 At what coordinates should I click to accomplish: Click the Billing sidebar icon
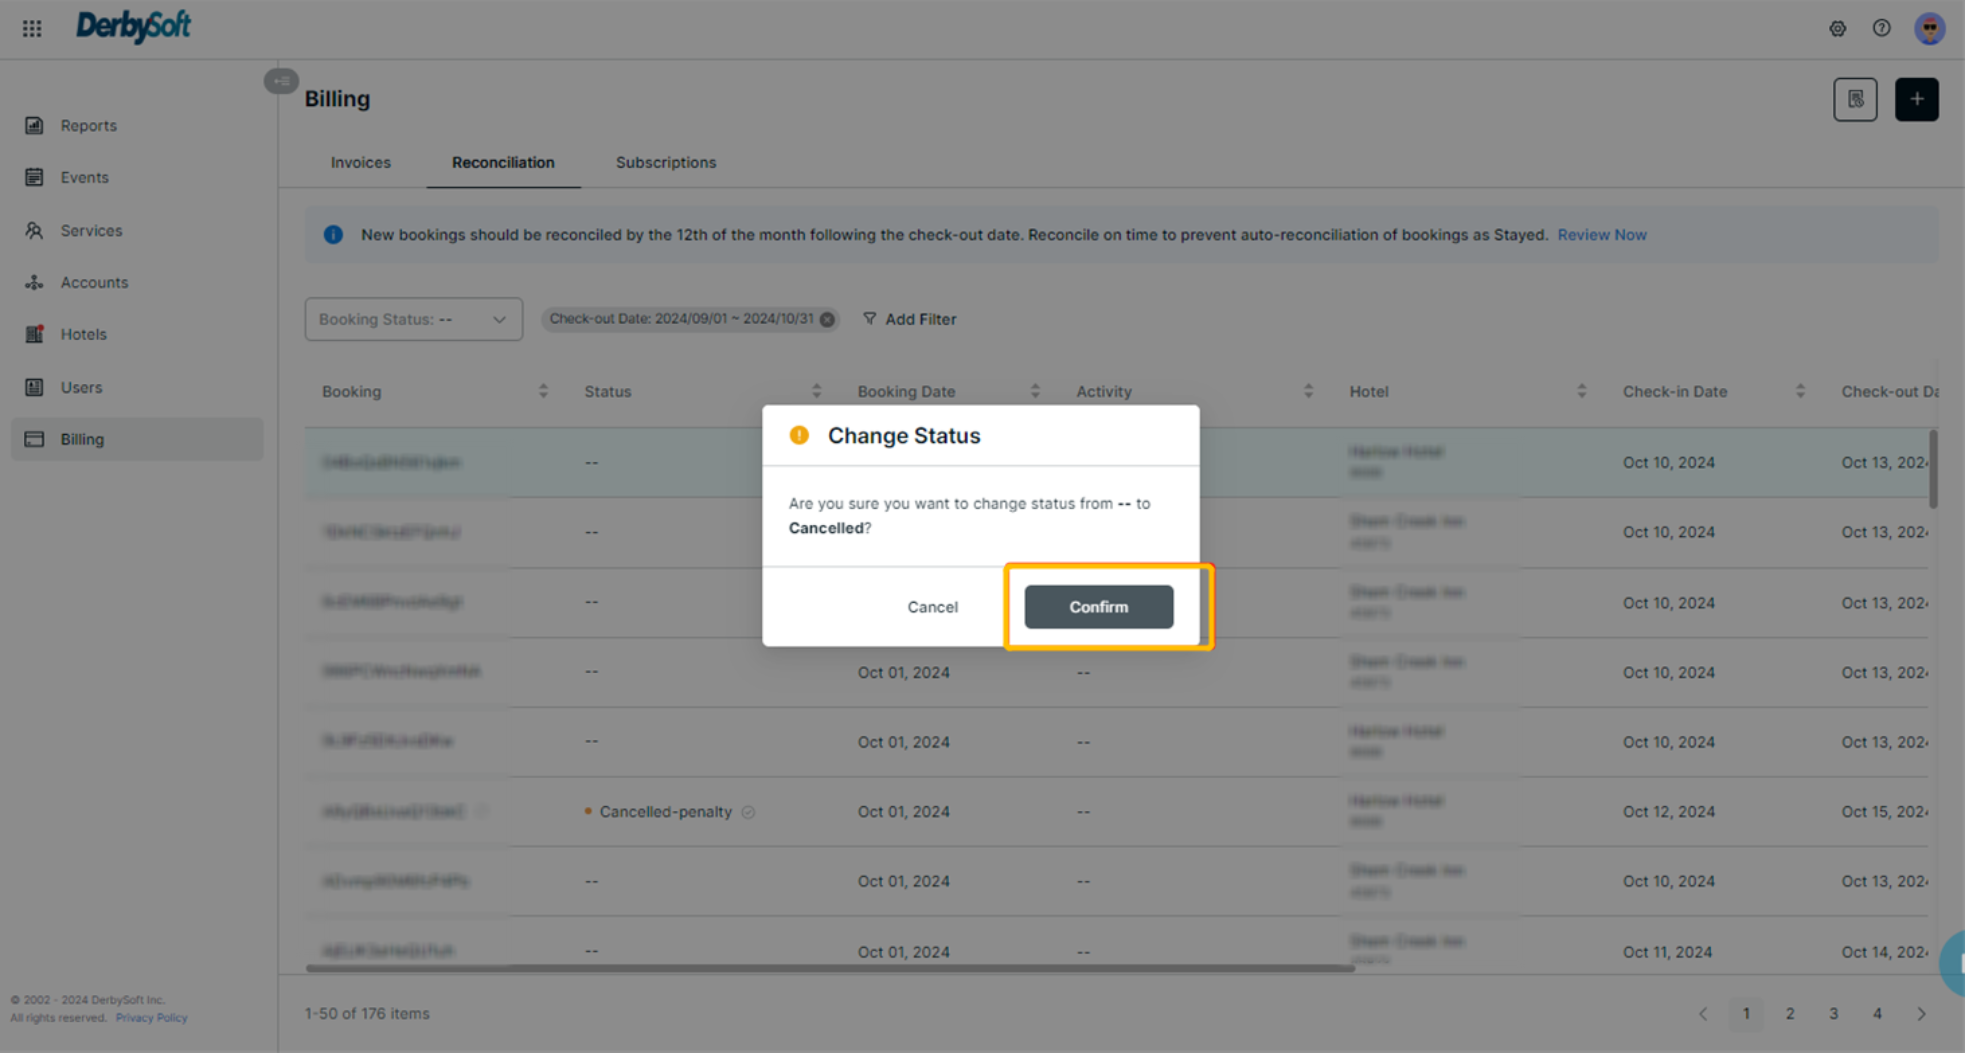(x=34, y=439)
